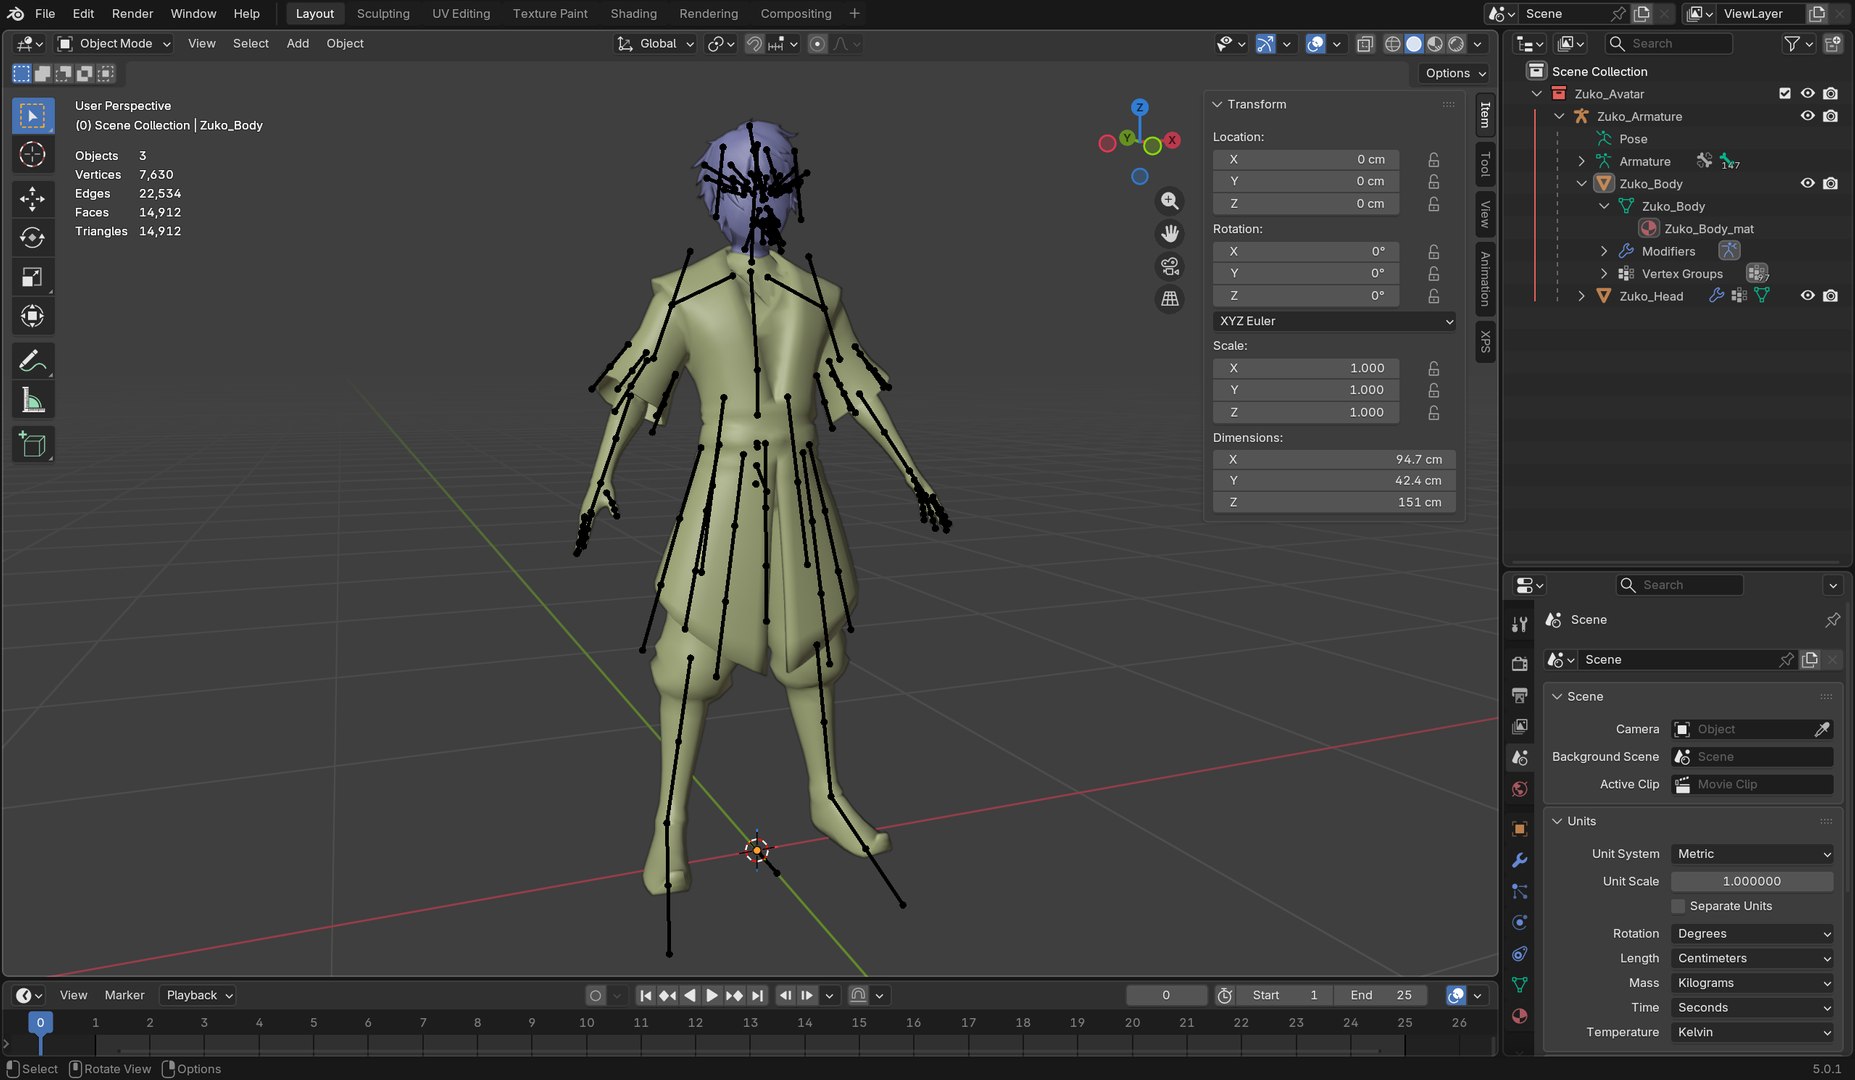The width and height of the screenshot is (1855, 1080).
Task: Enable the Separate Units checkbox
Action: coord(1678,906)
